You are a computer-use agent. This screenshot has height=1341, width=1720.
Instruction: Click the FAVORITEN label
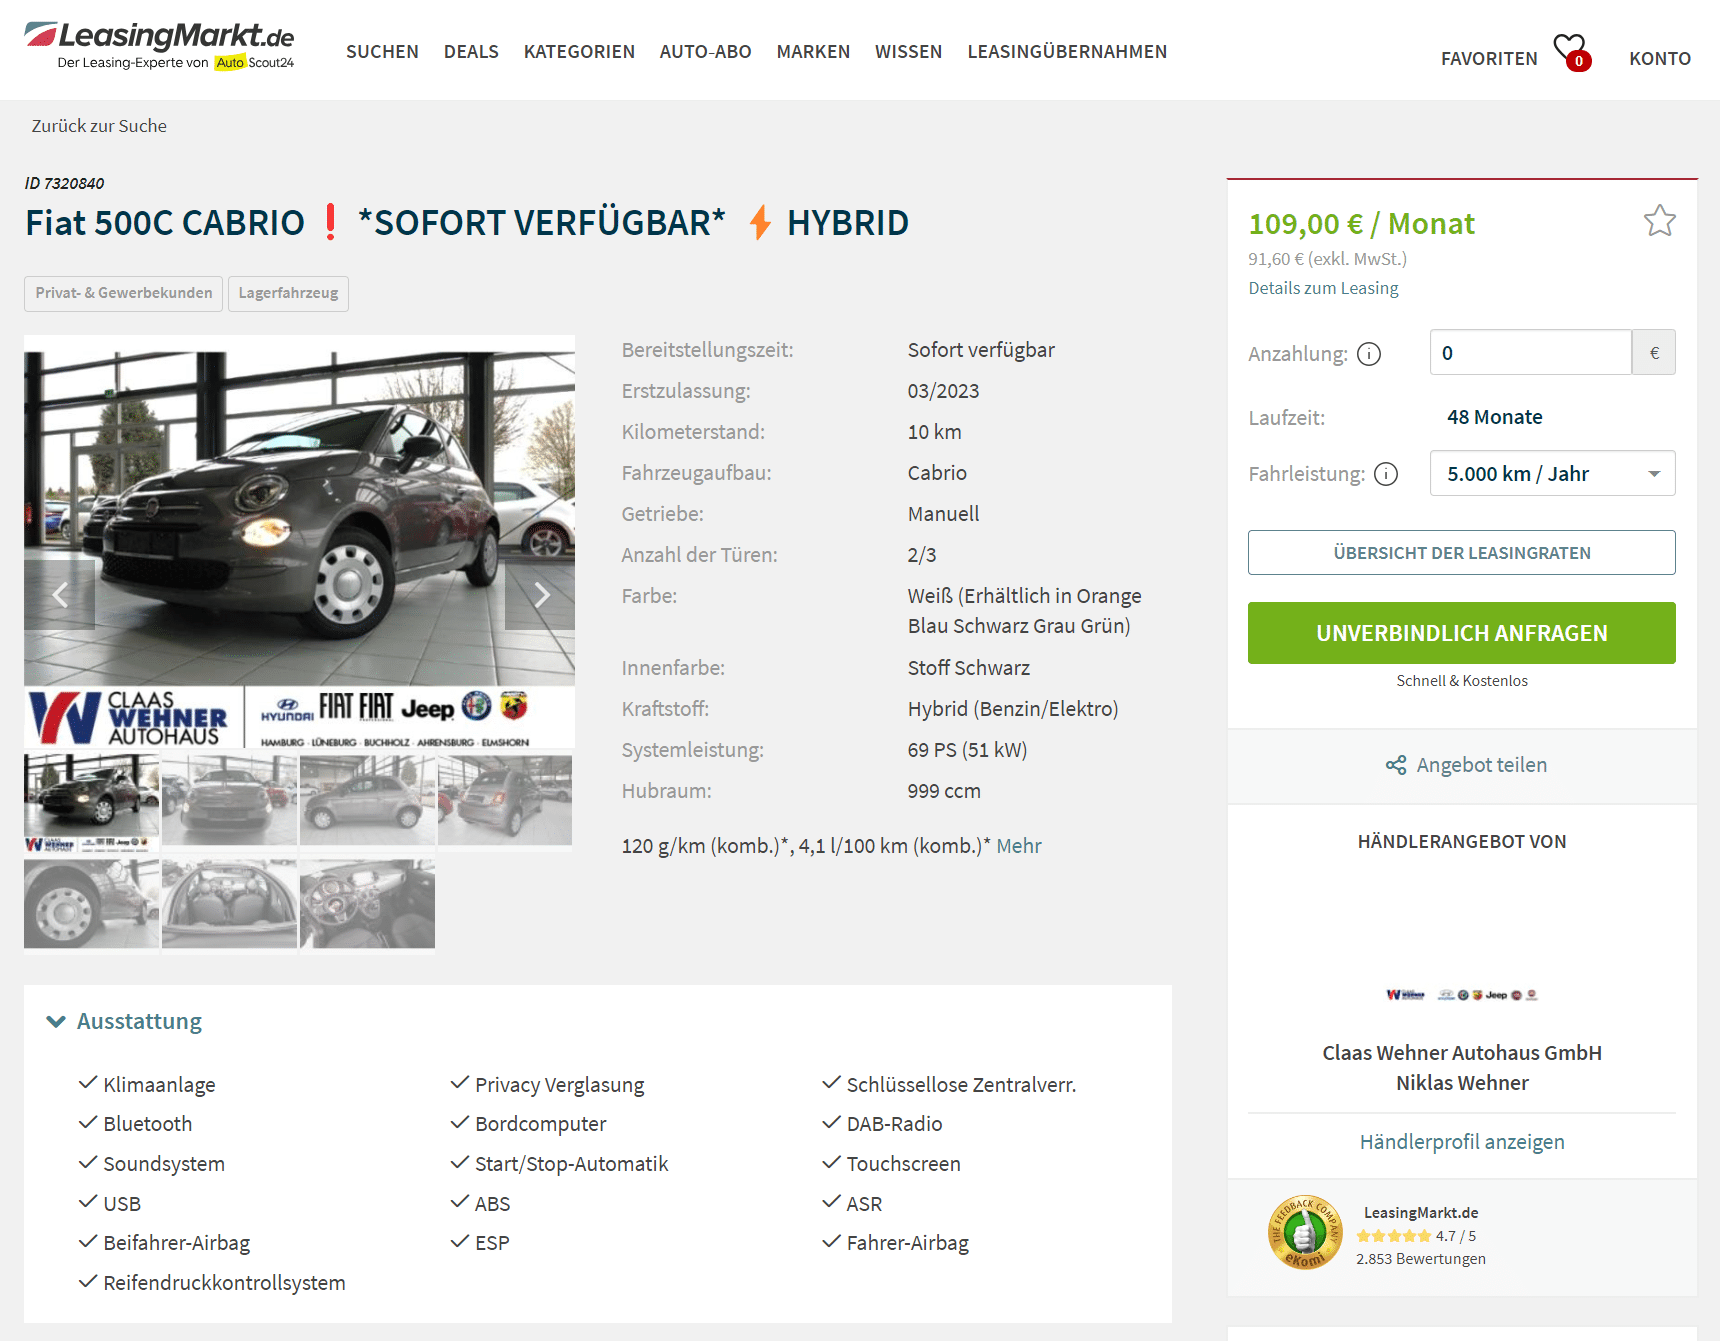[1489, 59]
